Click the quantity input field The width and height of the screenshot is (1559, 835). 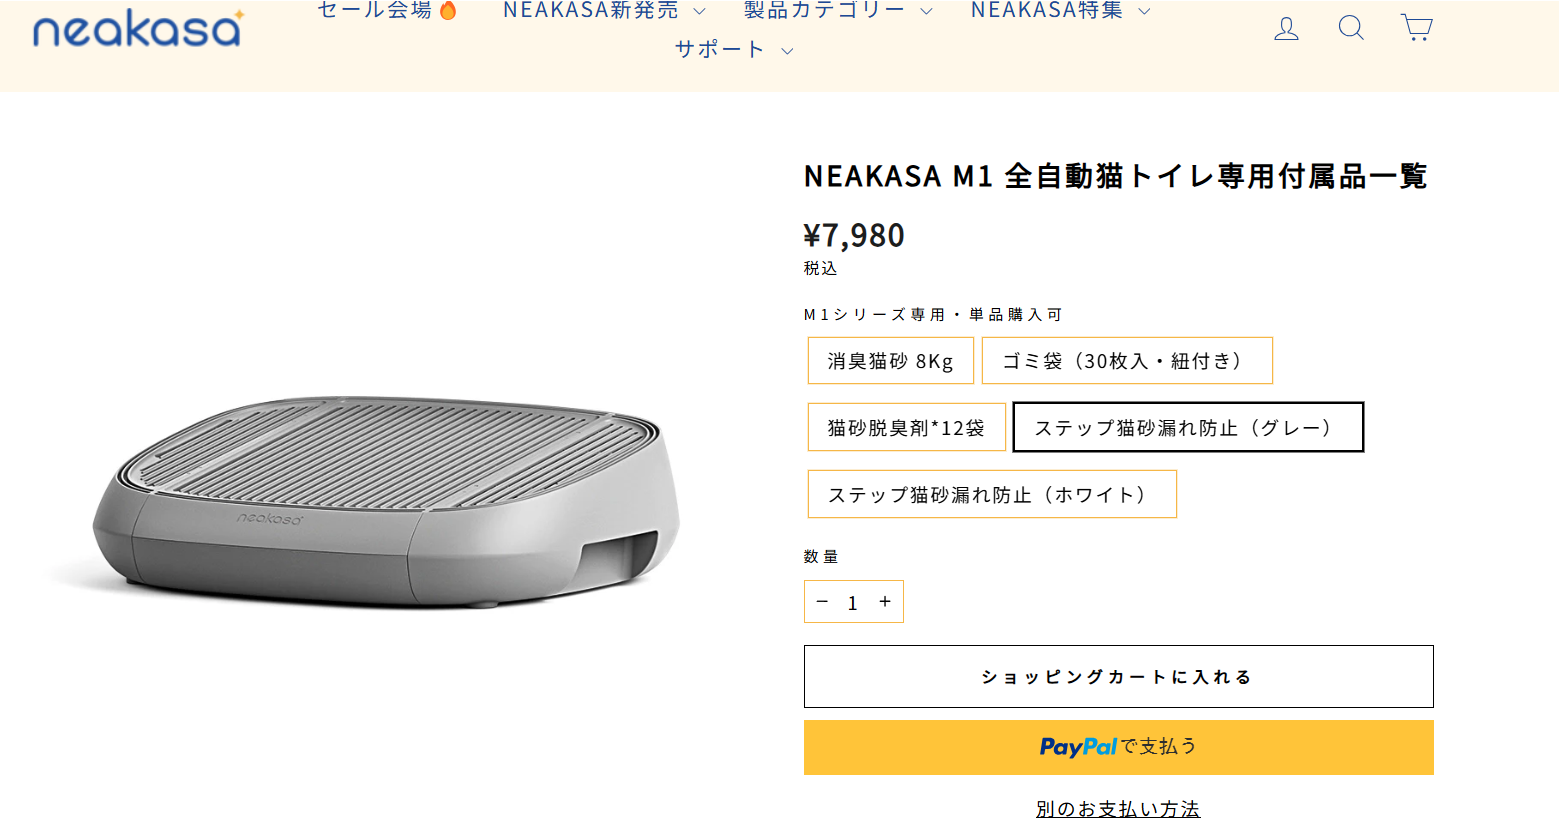point(853,601)
